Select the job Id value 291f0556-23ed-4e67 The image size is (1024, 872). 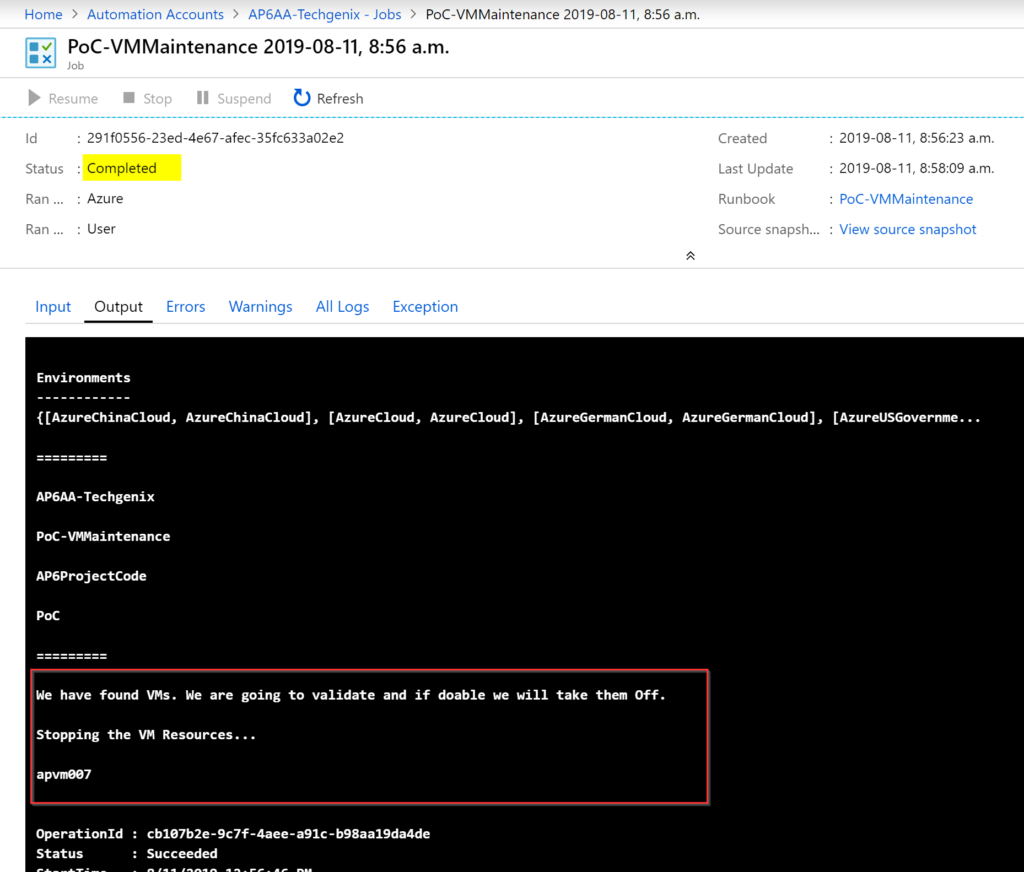point(216,138)
